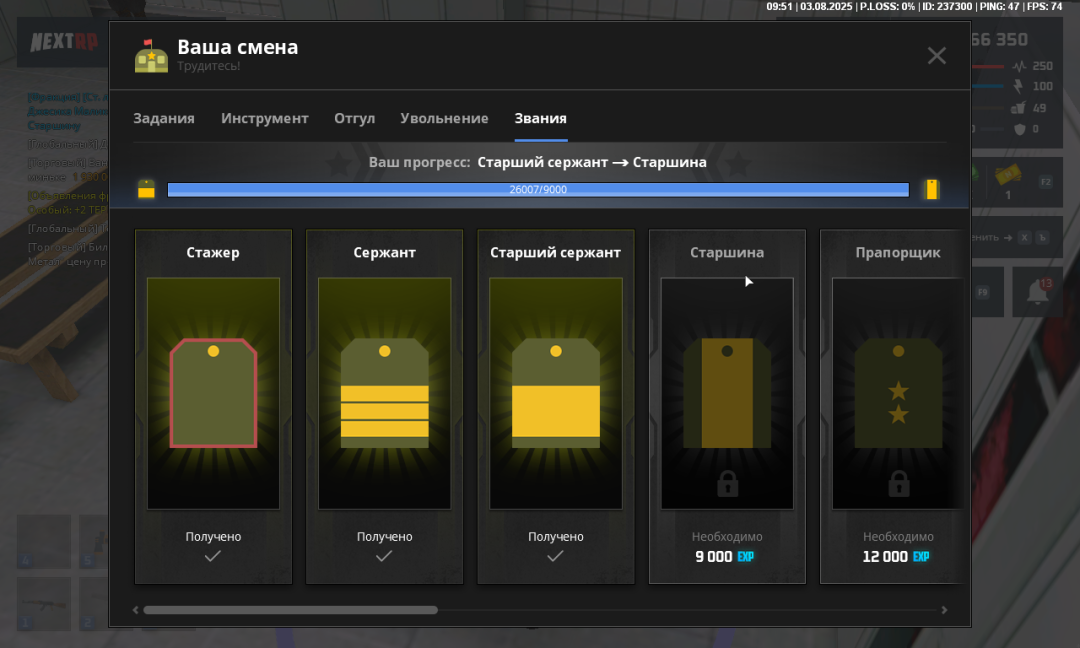Click the checkmark under Стажер

[x=213, y=556]
